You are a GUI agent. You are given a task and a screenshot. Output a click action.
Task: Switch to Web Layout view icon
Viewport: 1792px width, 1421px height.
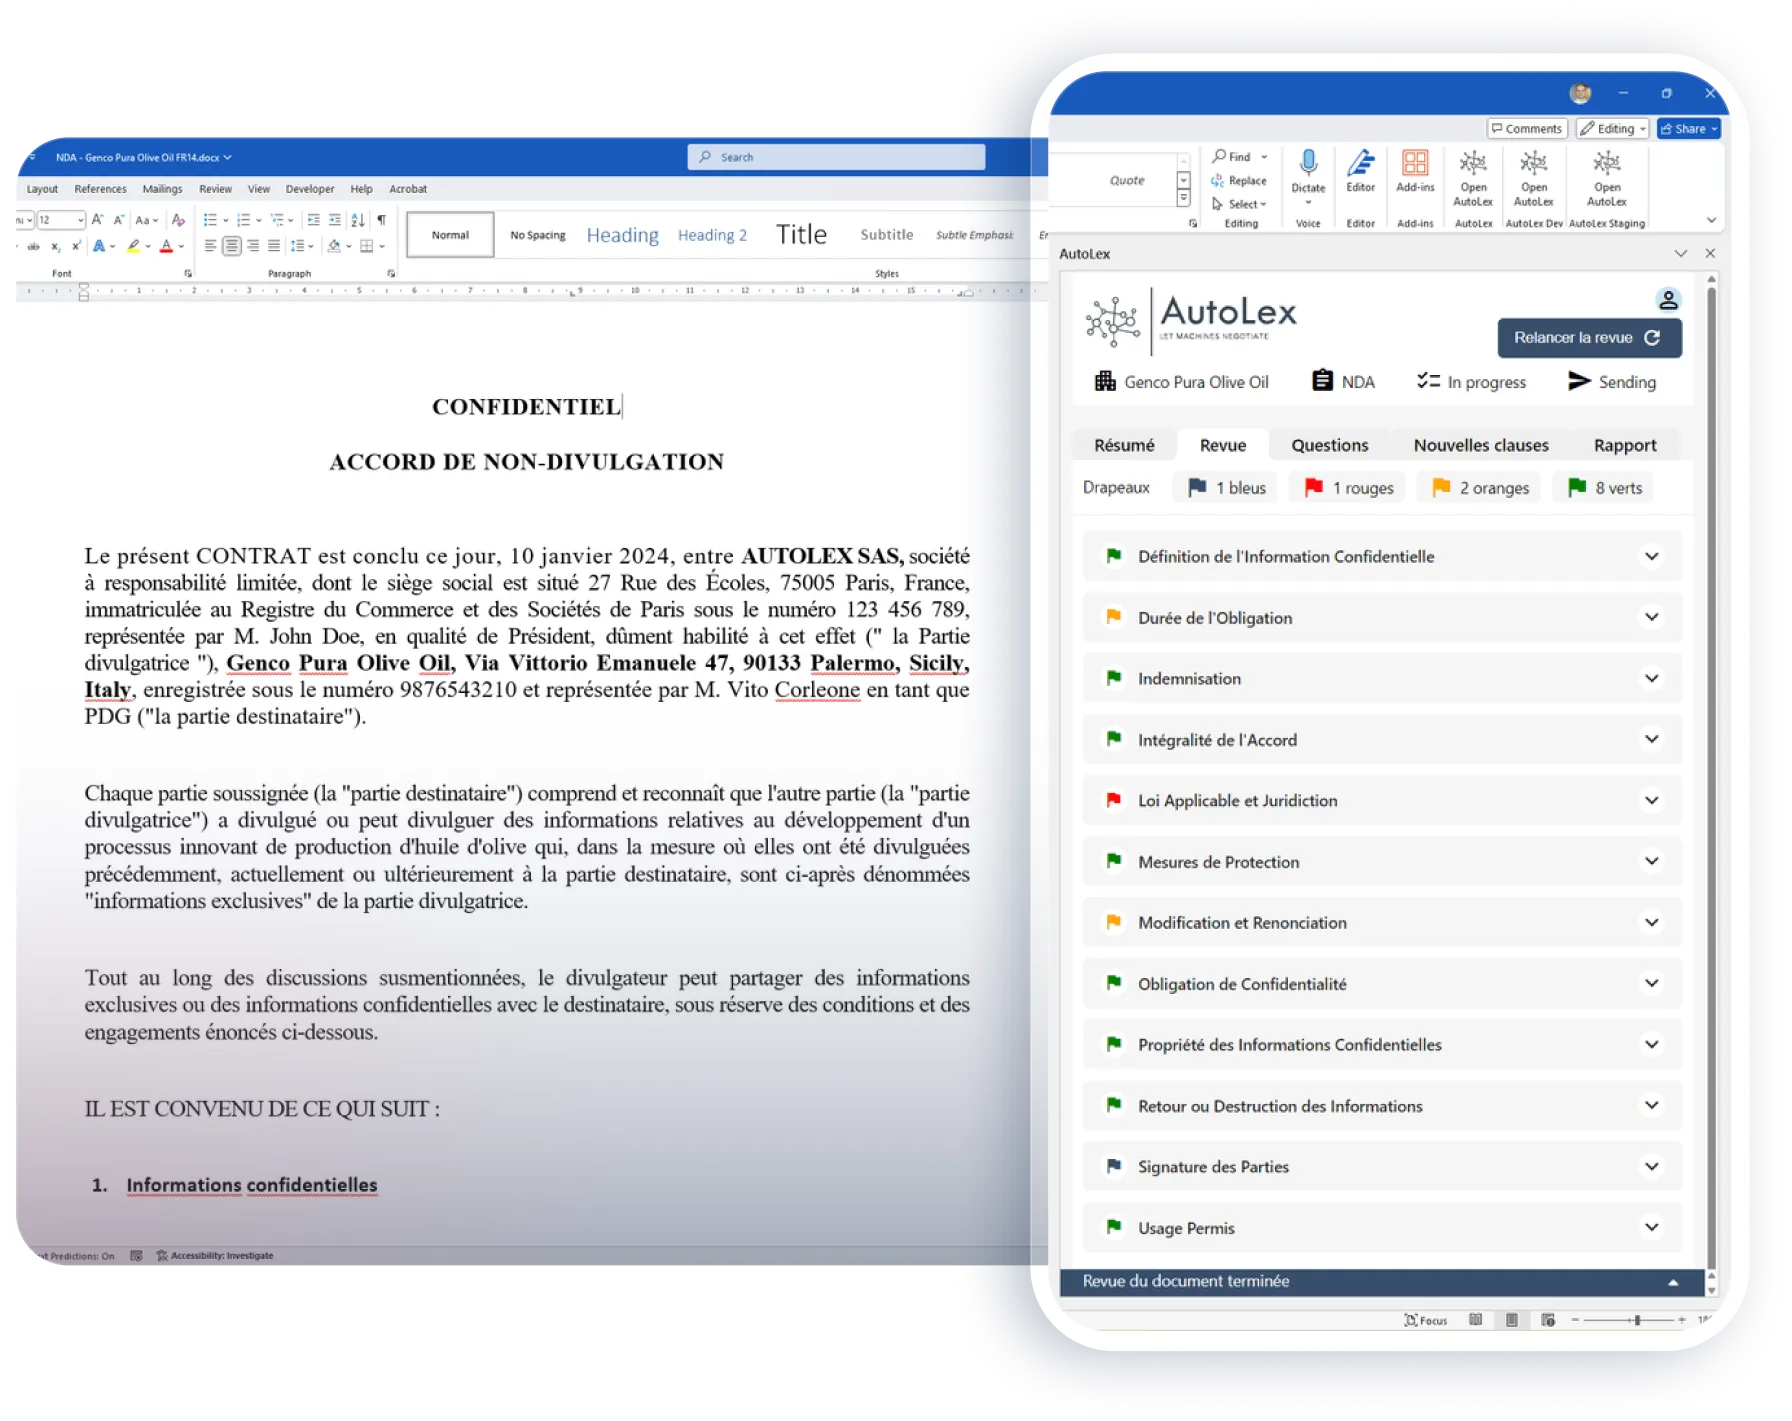click(x=1548, y=1320)
